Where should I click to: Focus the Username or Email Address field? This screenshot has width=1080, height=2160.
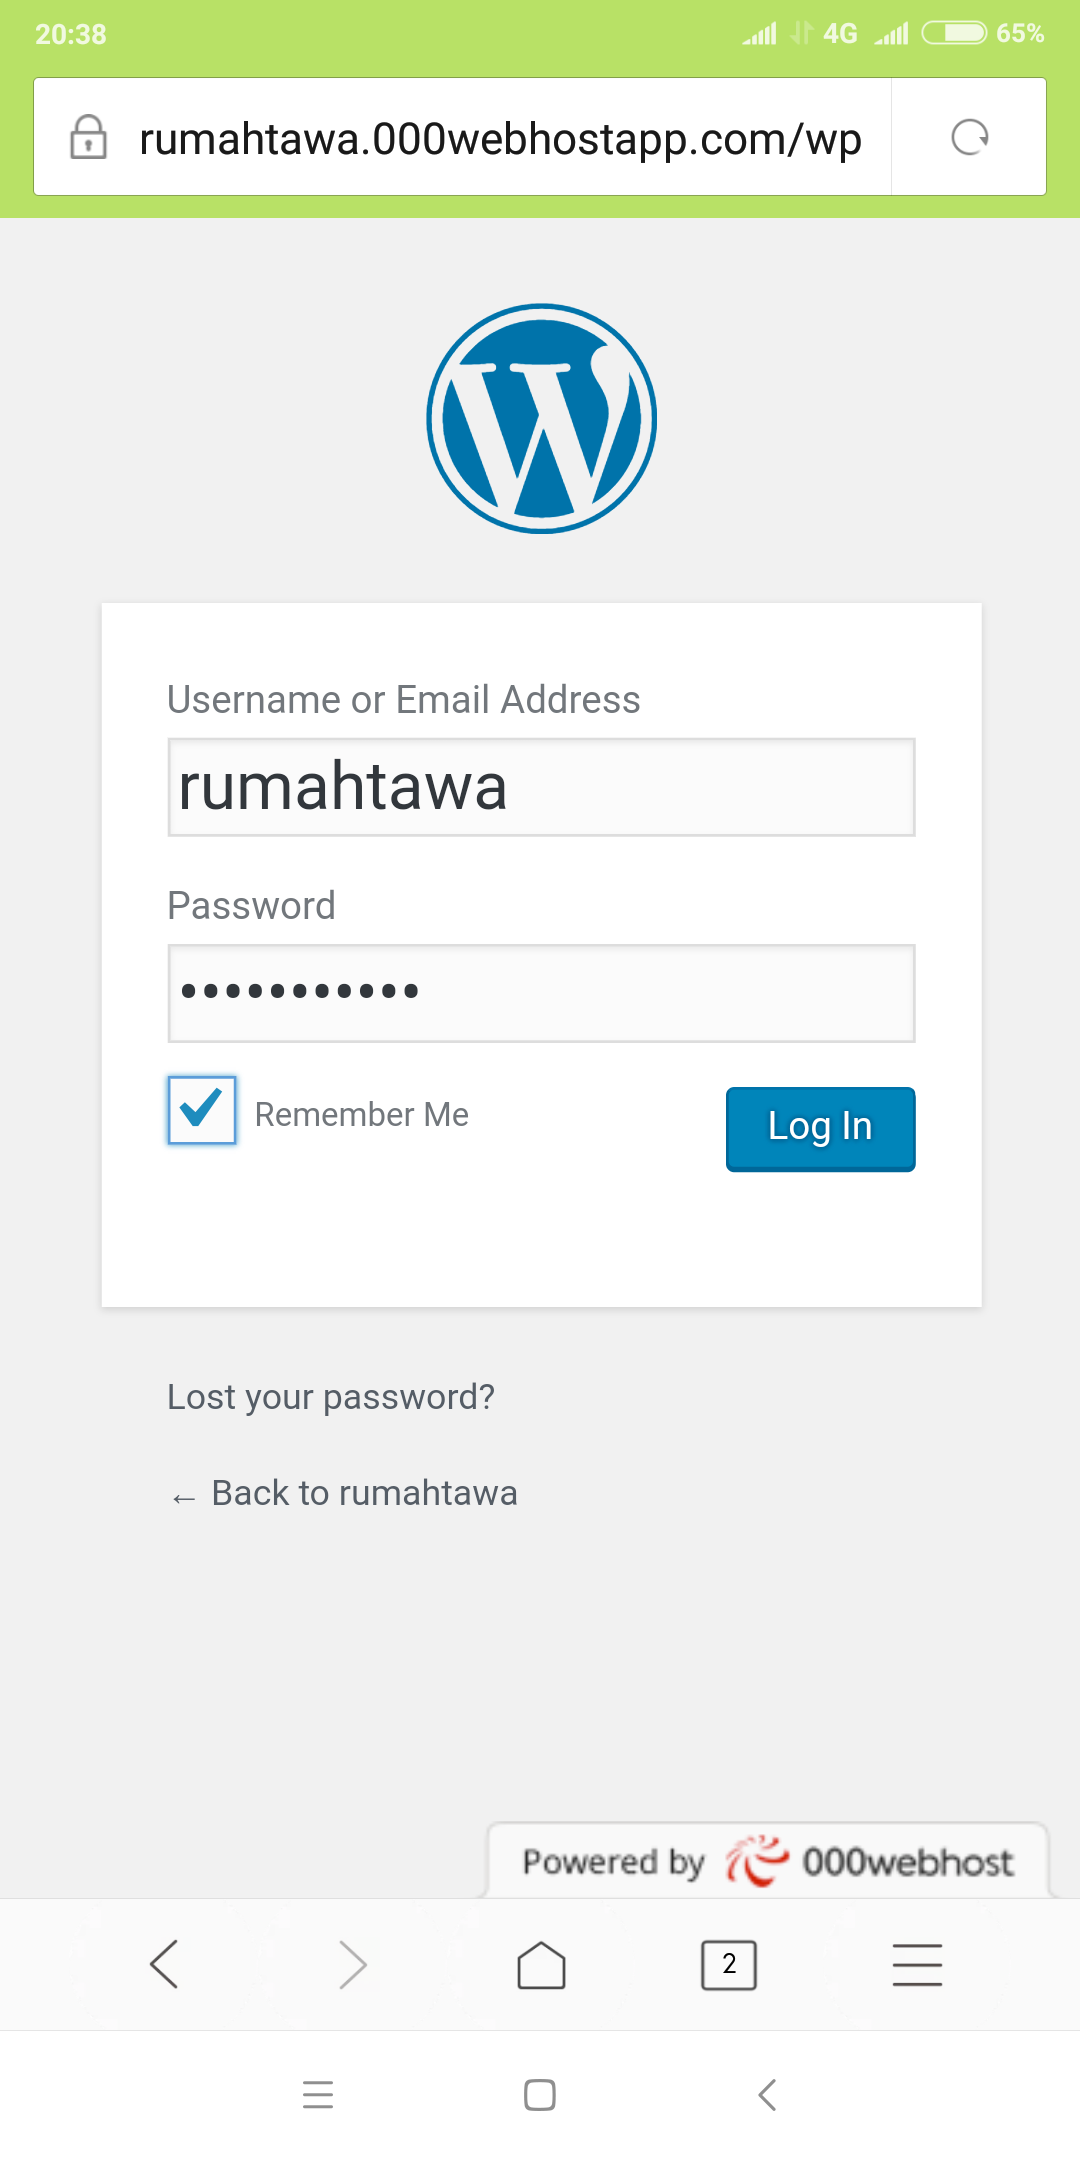coord(541,787)
